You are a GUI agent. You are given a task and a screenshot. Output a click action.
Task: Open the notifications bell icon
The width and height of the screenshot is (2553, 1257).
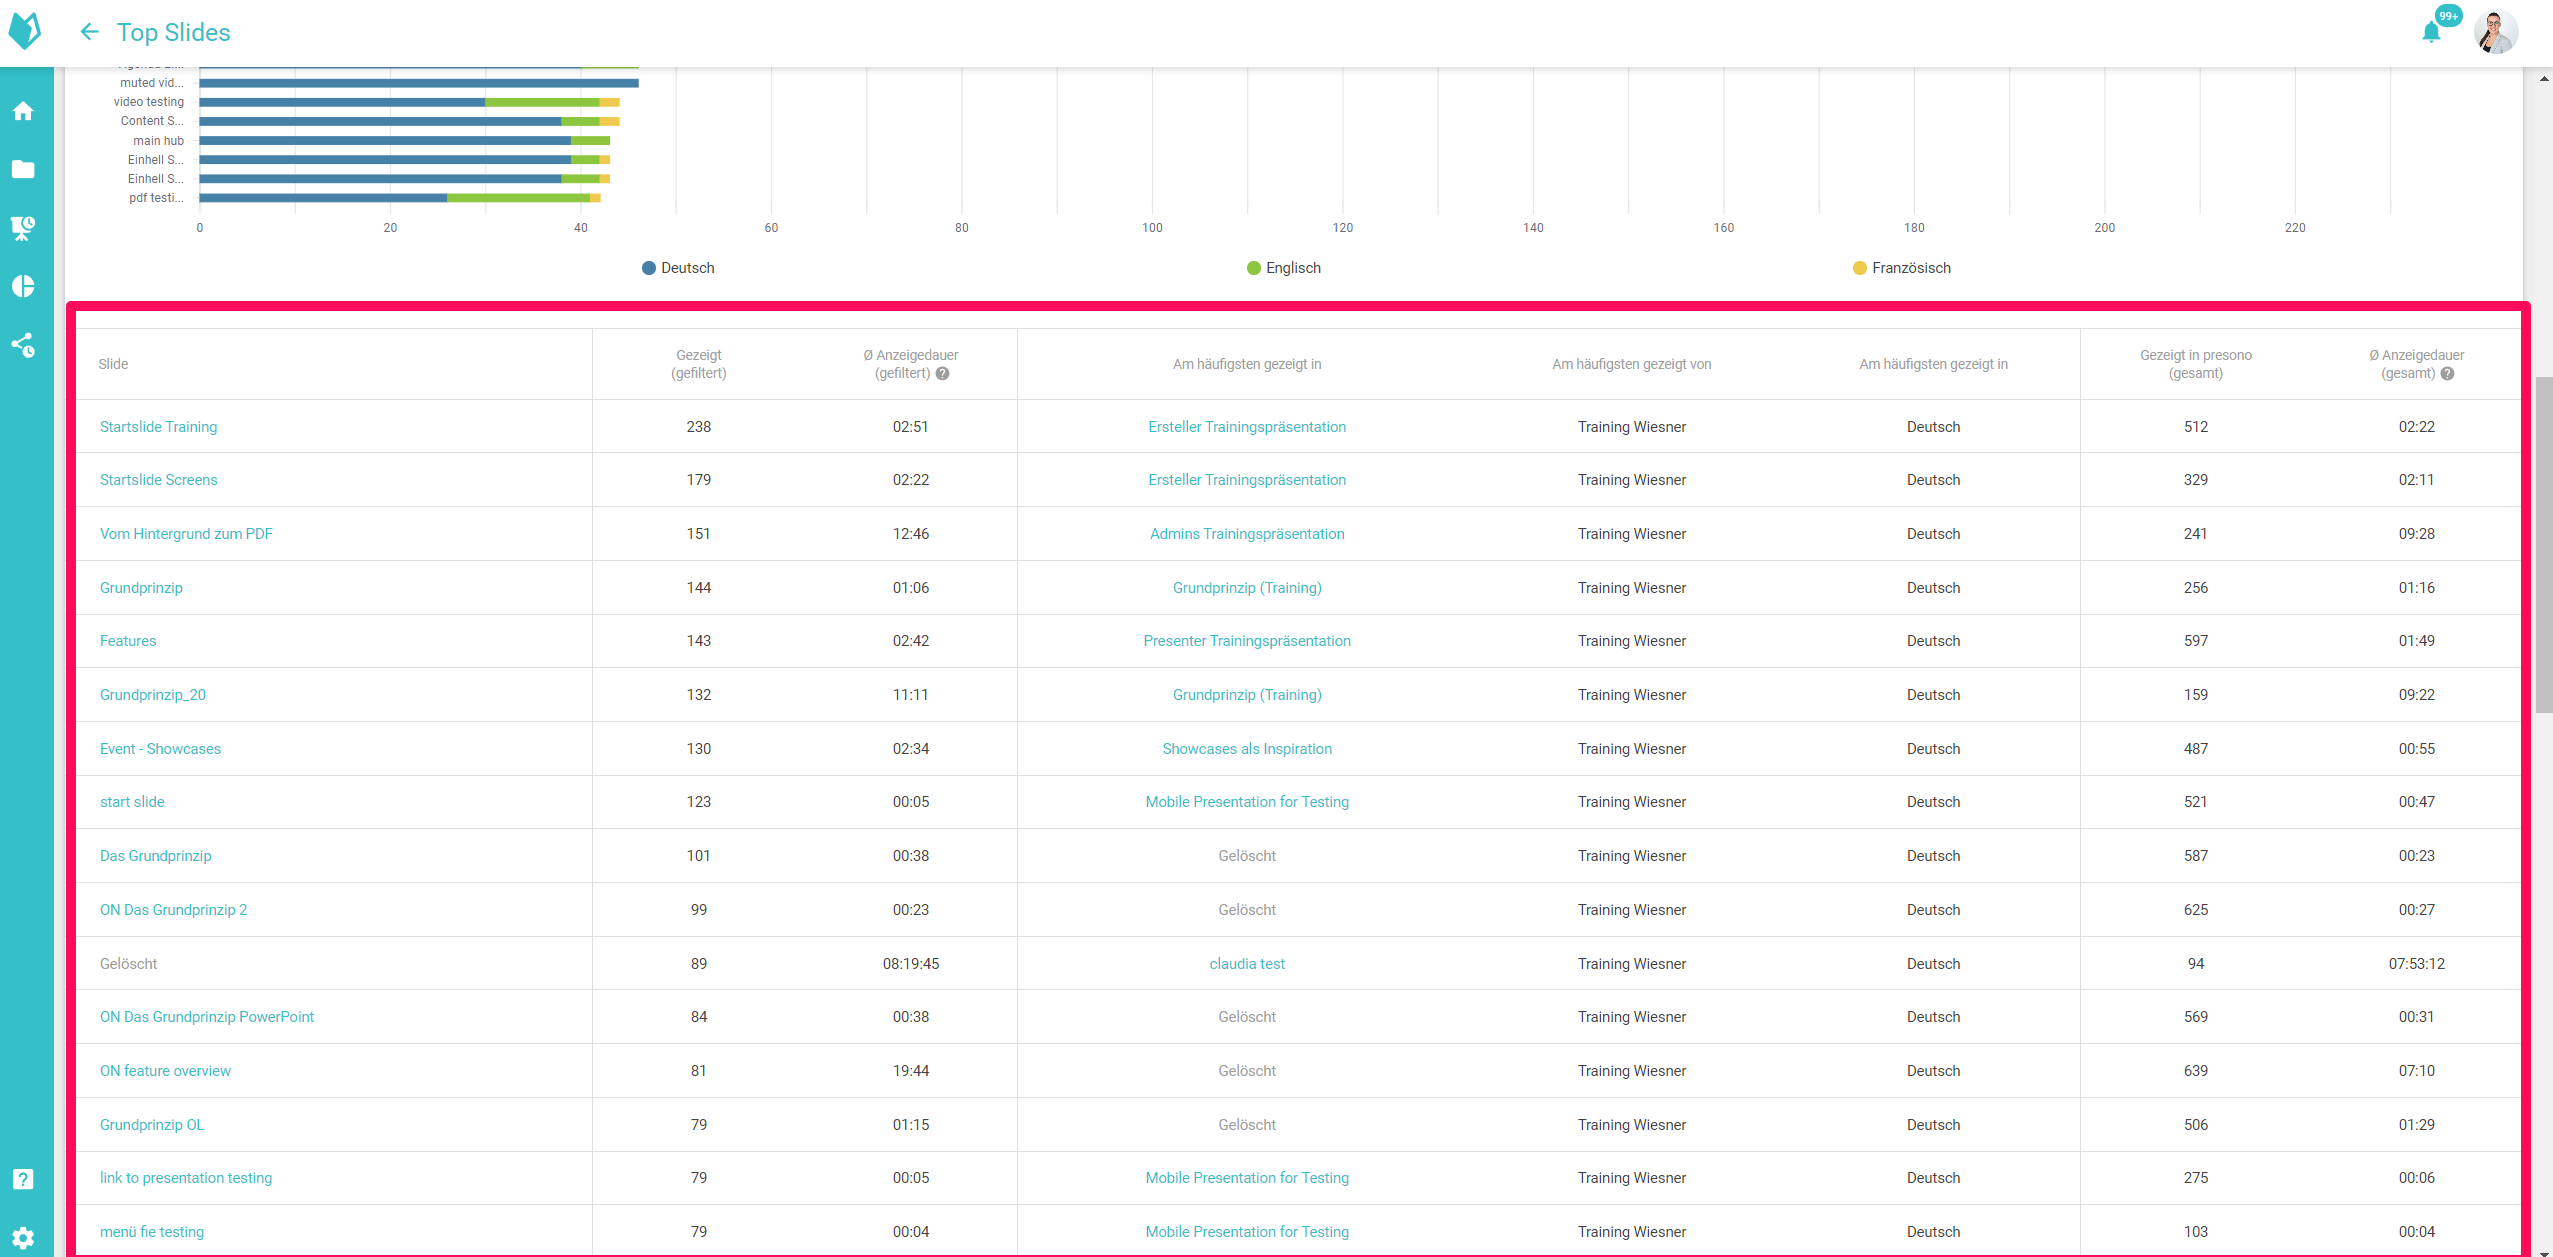pyautogui.click(x=2431, y=33)
